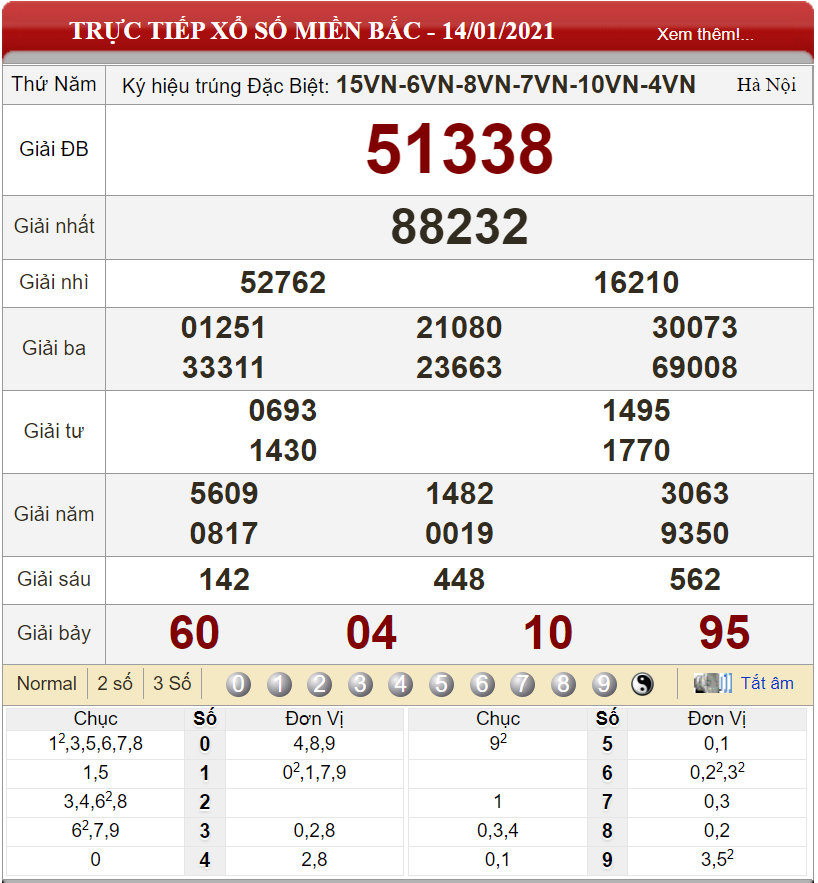Image resolution: width=818 pixels, height=883 pixels.
Task: Click sixth prize number 448
Action: (x=459, y=580)
